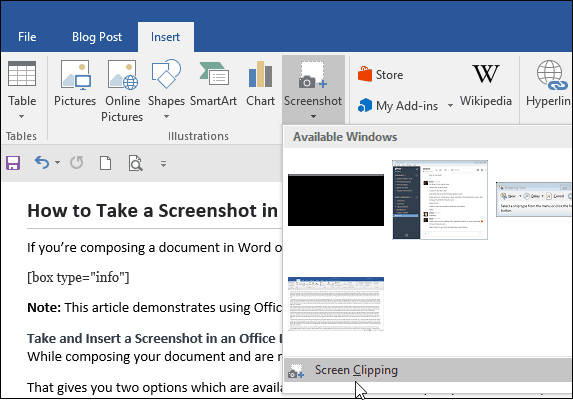
Task: Select Online Pictures in Illustrations
Action: 122,90
